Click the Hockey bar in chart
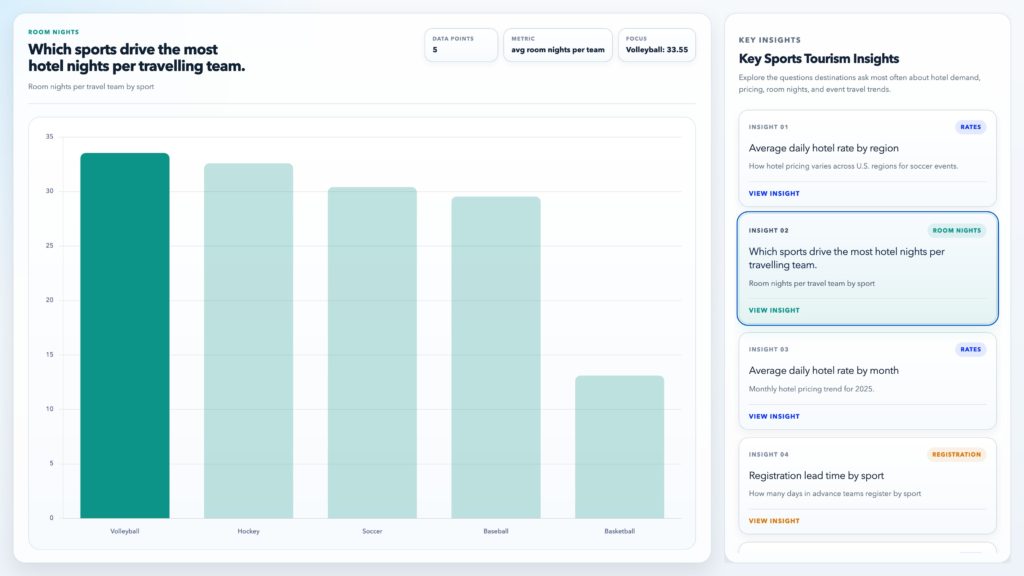The width and height of the screenshot is (1024, 576). pyautogui.click(x=248, y=340)
